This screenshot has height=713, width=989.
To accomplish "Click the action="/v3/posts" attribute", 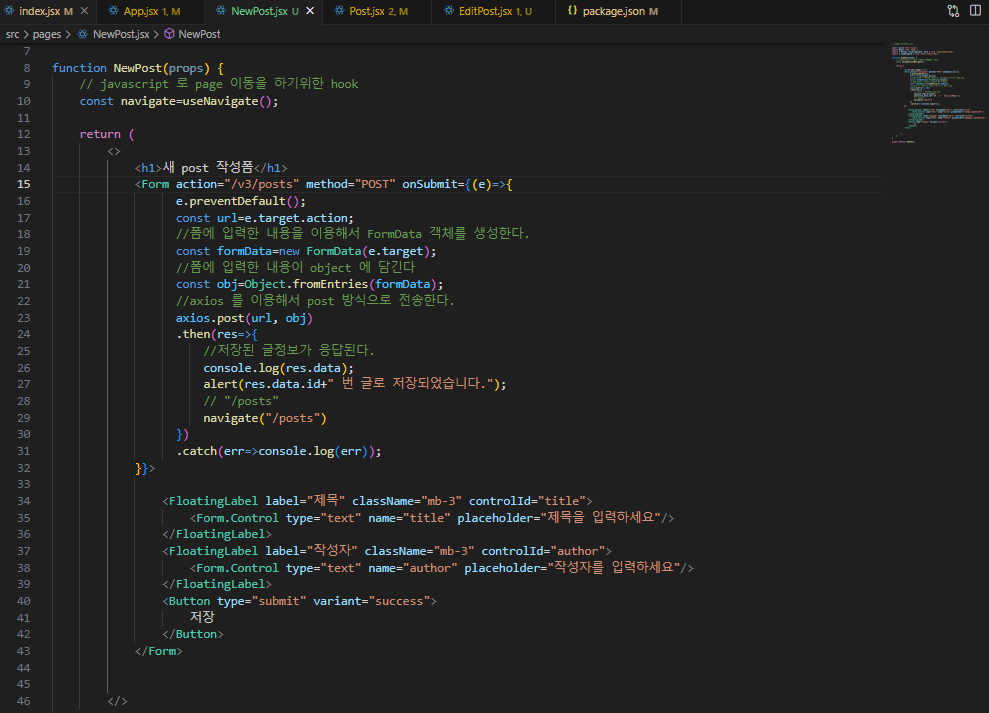I will (237, 184).
